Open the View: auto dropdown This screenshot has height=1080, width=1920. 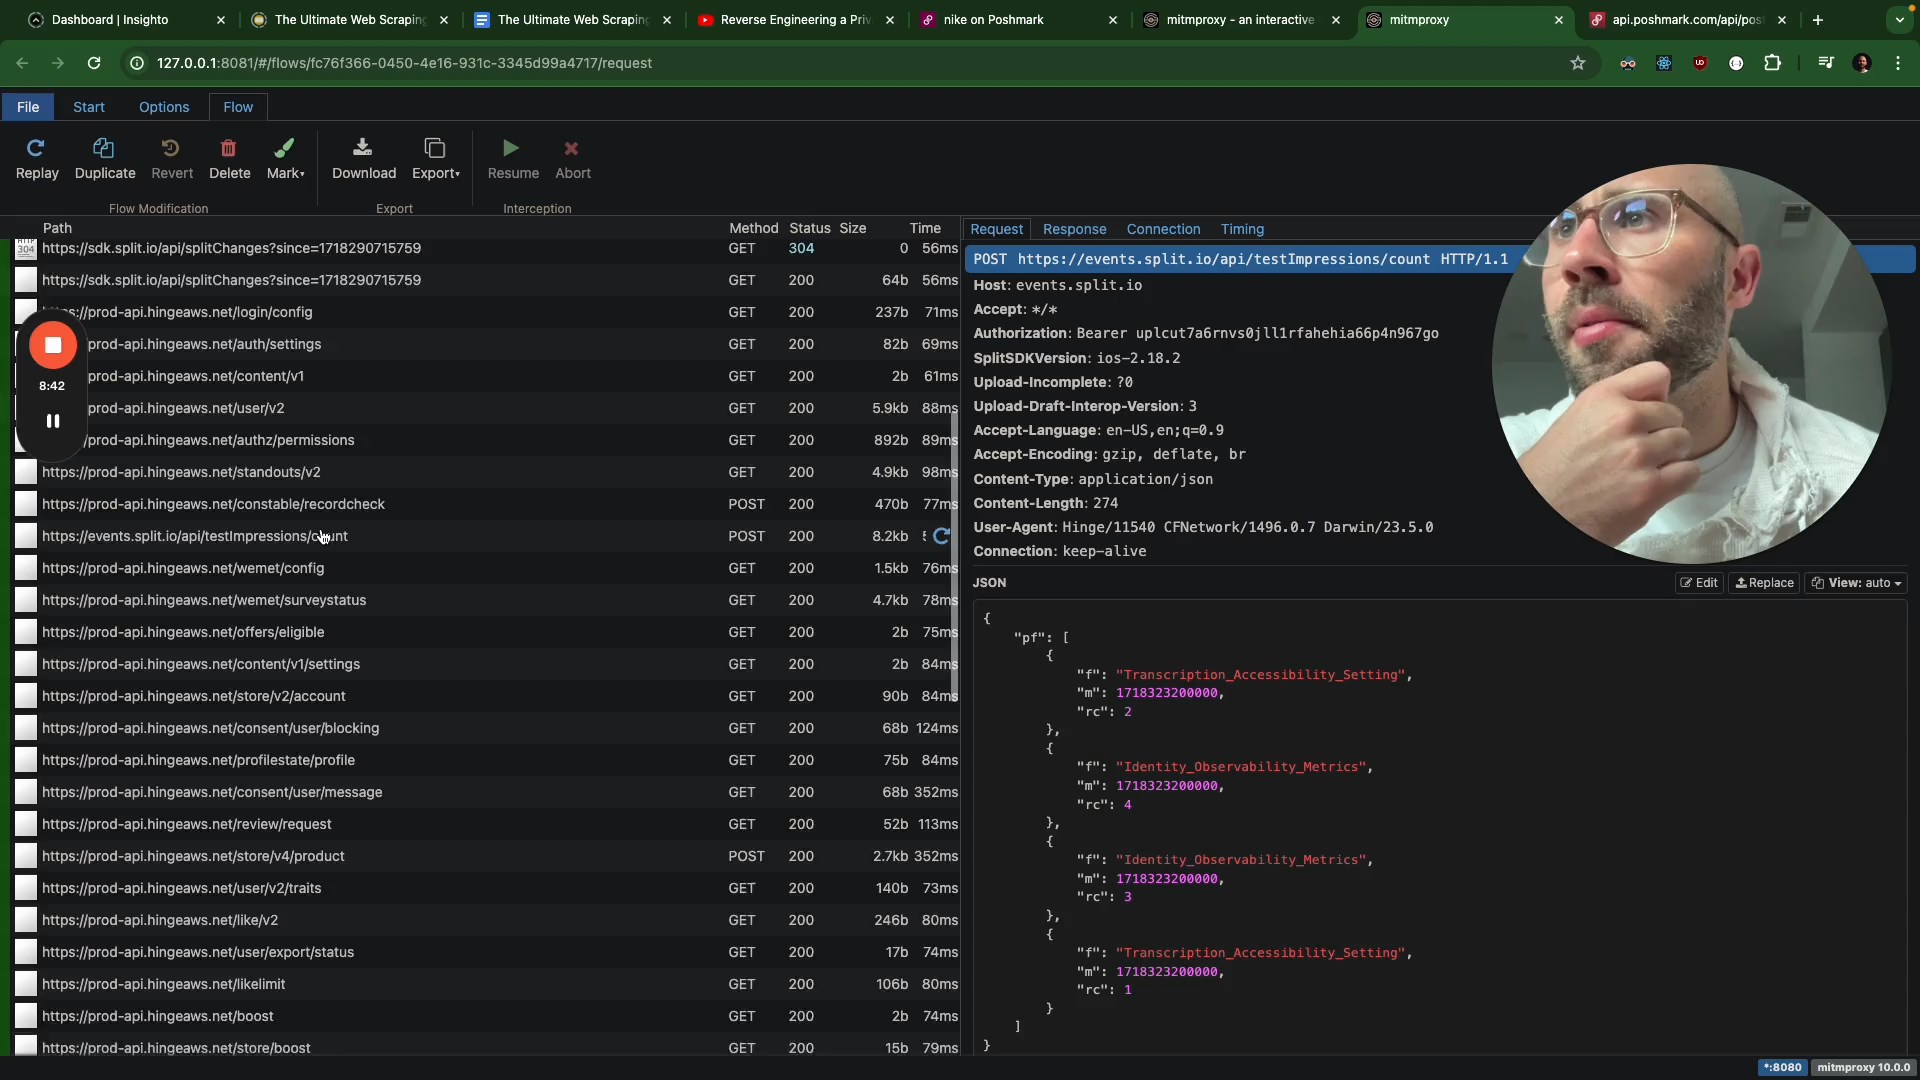point(1857,583)
